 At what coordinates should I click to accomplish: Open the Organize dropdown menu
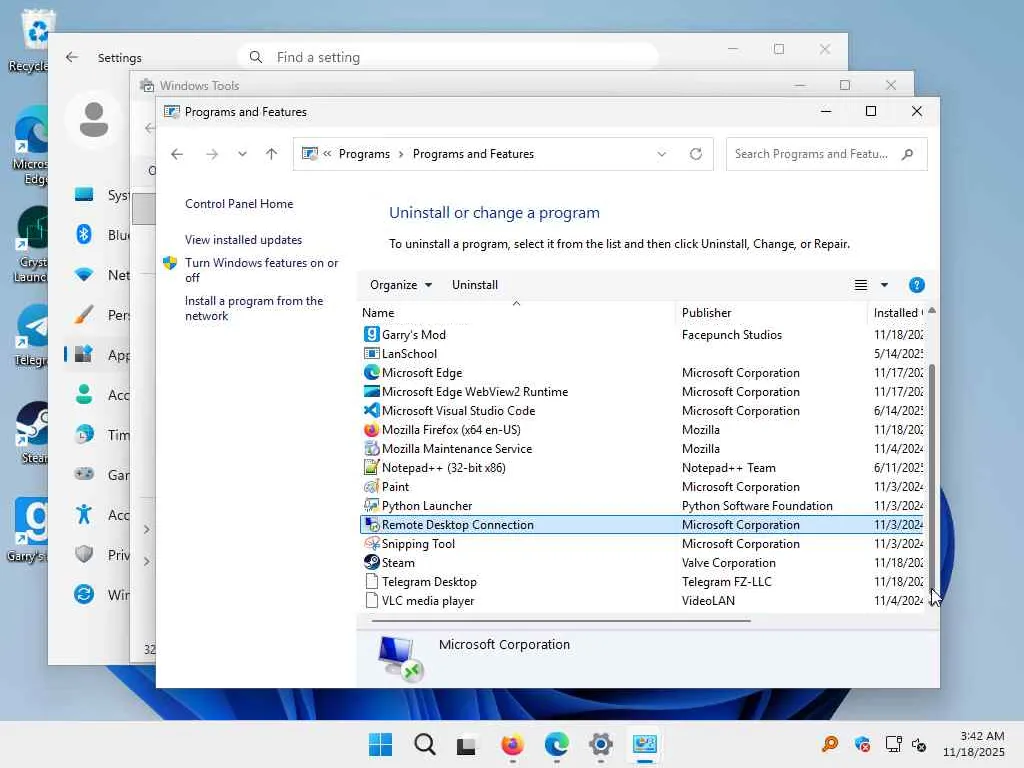click(401, 285)
